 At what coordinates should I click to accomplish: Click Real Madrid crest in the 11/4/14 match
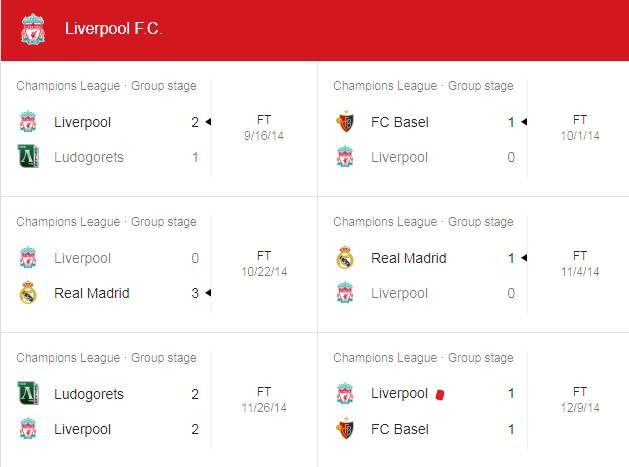point(345,258)
